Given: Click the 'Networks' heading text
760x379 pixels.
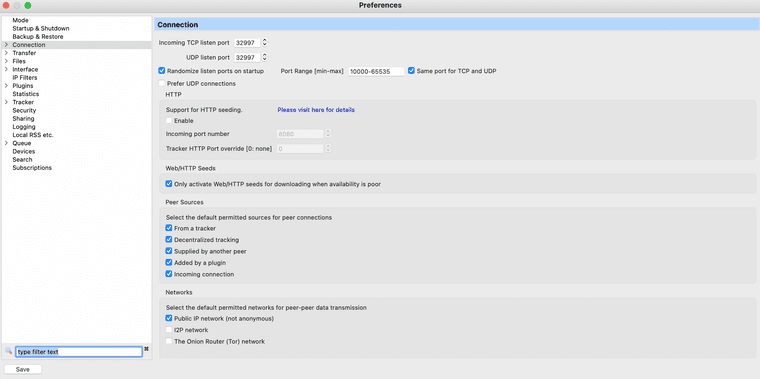Looking at the screenshot, I should click(179, 292).
